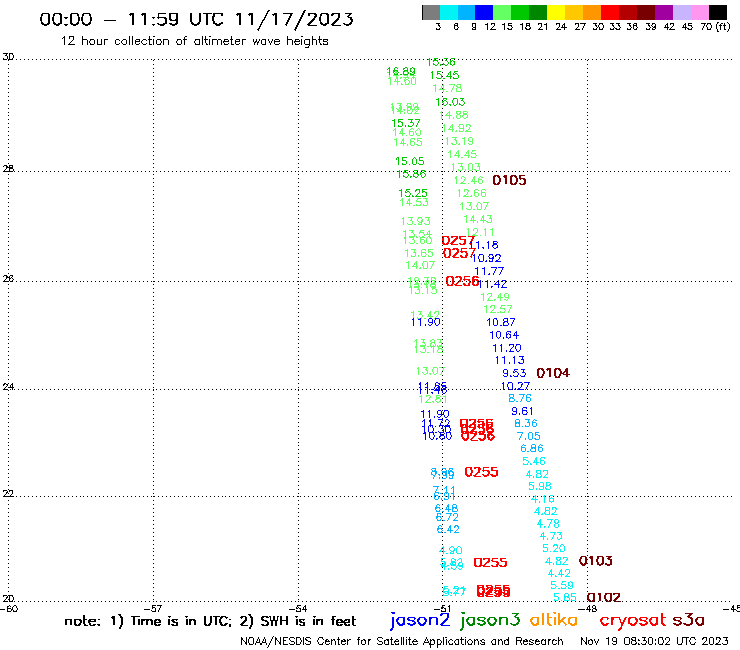
Task: Select wave height value 6.86
Action: pyautogui.click(x=532, y=448)
